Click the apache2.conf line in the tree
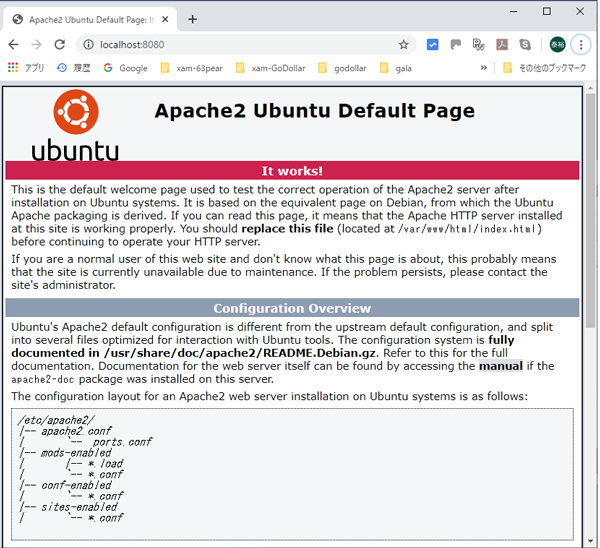 tap(76, 431)
